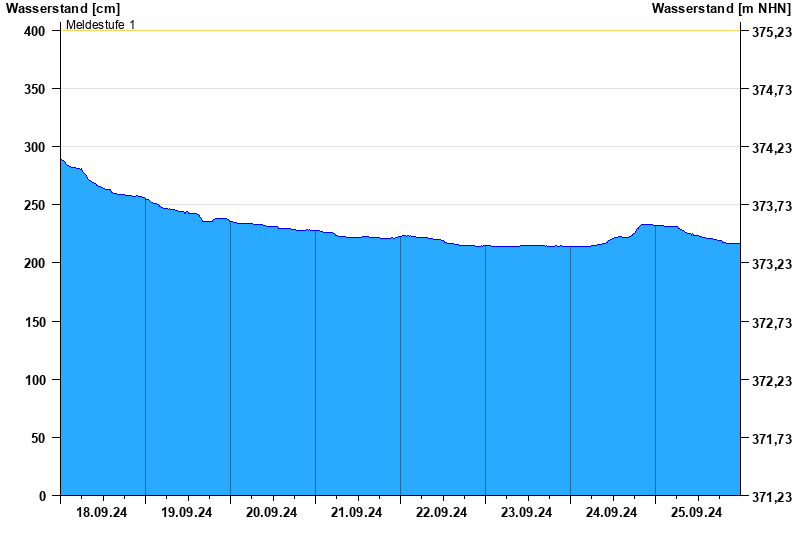Select the 24.09.24 date label
Viewport: 800px width, 550px height.
[x=612, y=513]
